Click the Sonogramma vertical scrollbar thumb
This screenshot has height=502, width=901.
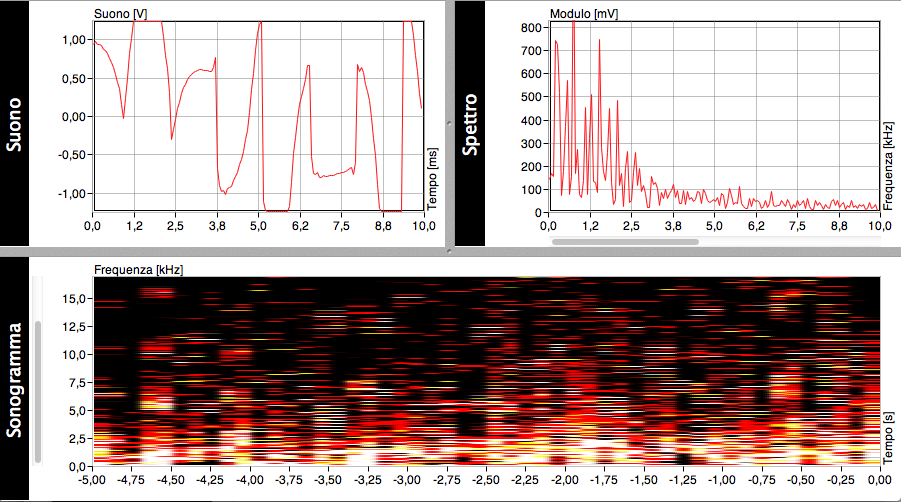38,390
